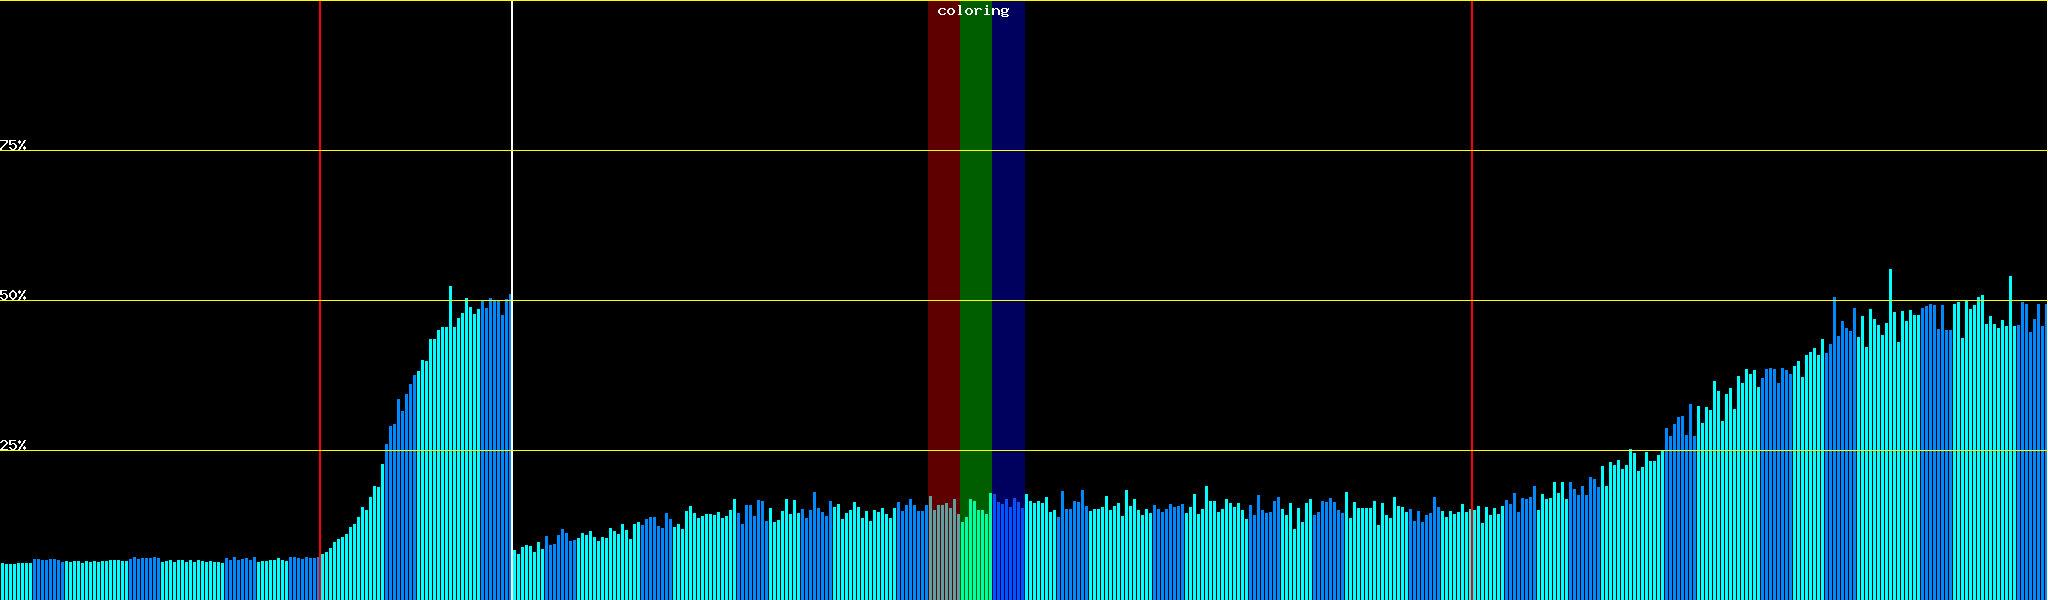Image resolution: width=2048 pixels, height=600 pixels.
Task: Select the dark blue coloring band
Action: pyautogui.click(x=1008, y=250)
